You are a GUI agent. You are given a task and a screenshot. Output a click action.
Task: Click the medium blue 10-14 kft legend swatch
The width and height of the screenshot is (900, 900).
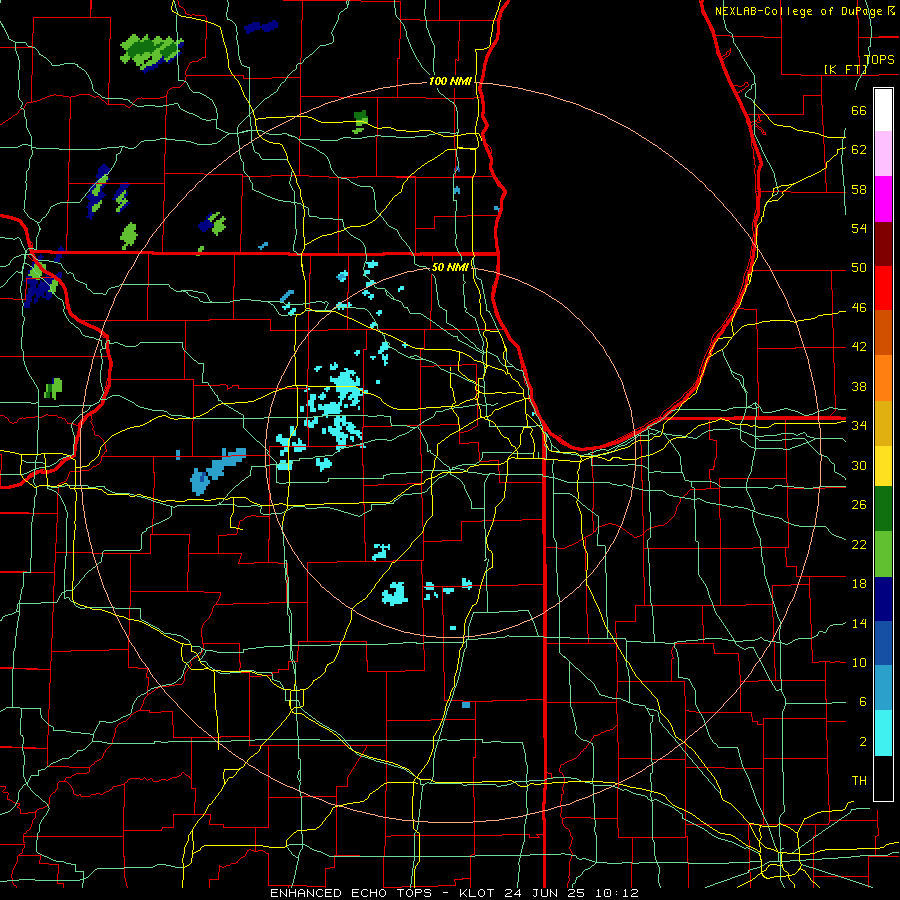point(883,643)
